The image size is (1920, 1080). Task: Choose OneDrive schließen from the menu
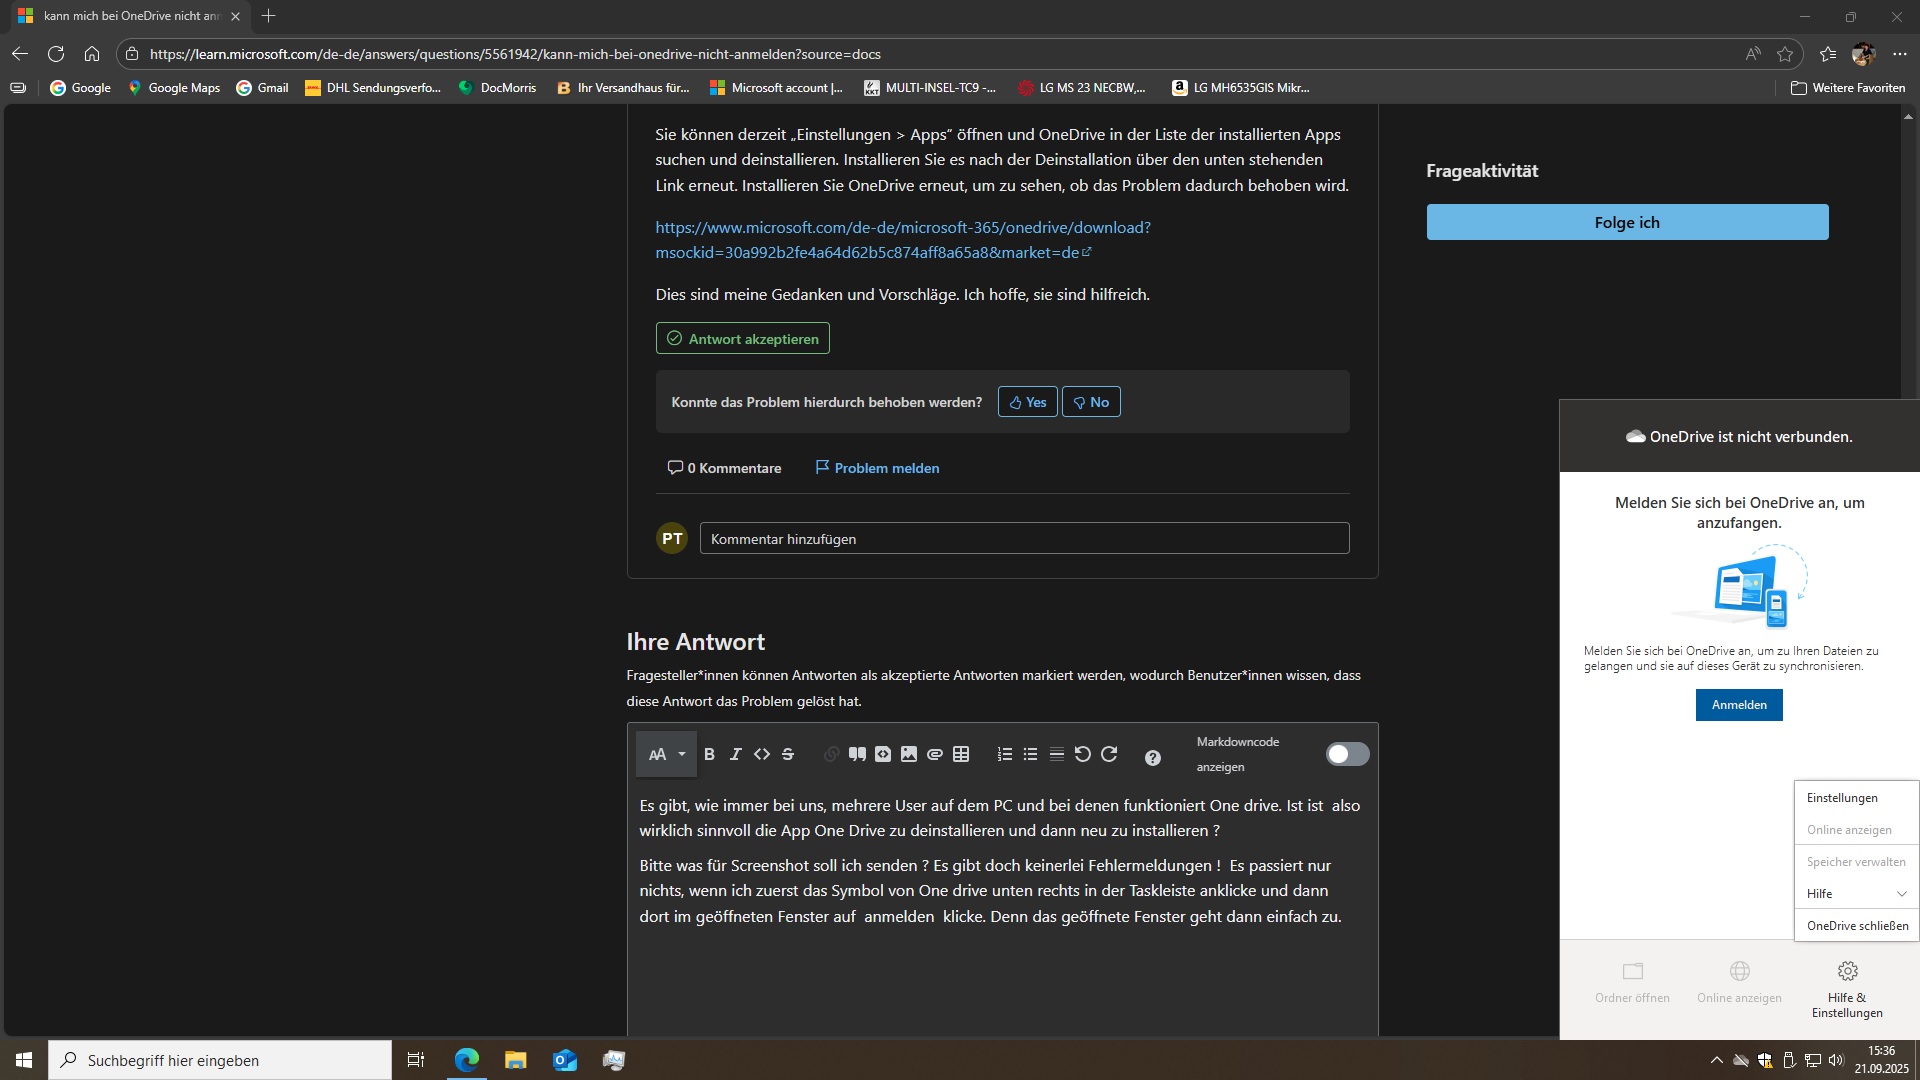click(1857, 926)
